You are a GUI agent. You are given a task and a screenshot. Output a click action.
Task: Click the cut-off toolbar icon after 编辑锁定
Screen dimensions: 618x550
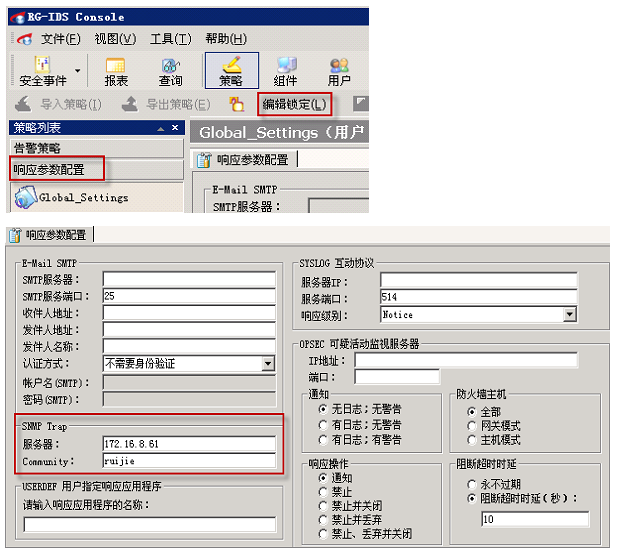360,103
